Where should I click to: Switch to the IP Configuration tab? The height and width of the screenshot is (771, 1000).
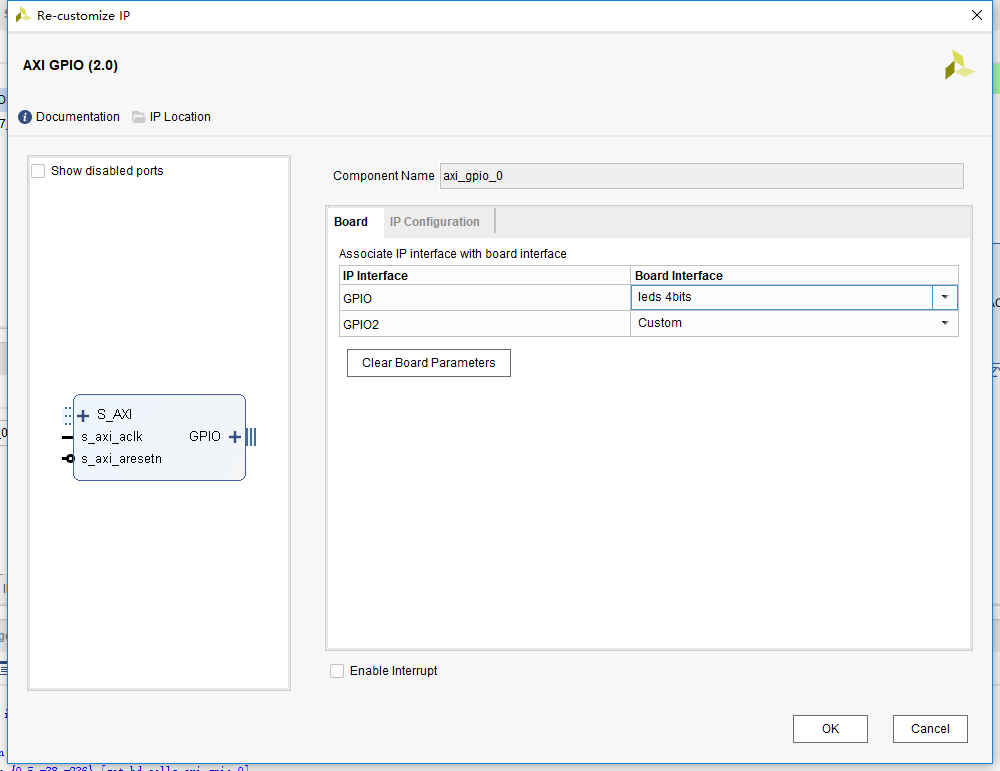pos(435,222)
